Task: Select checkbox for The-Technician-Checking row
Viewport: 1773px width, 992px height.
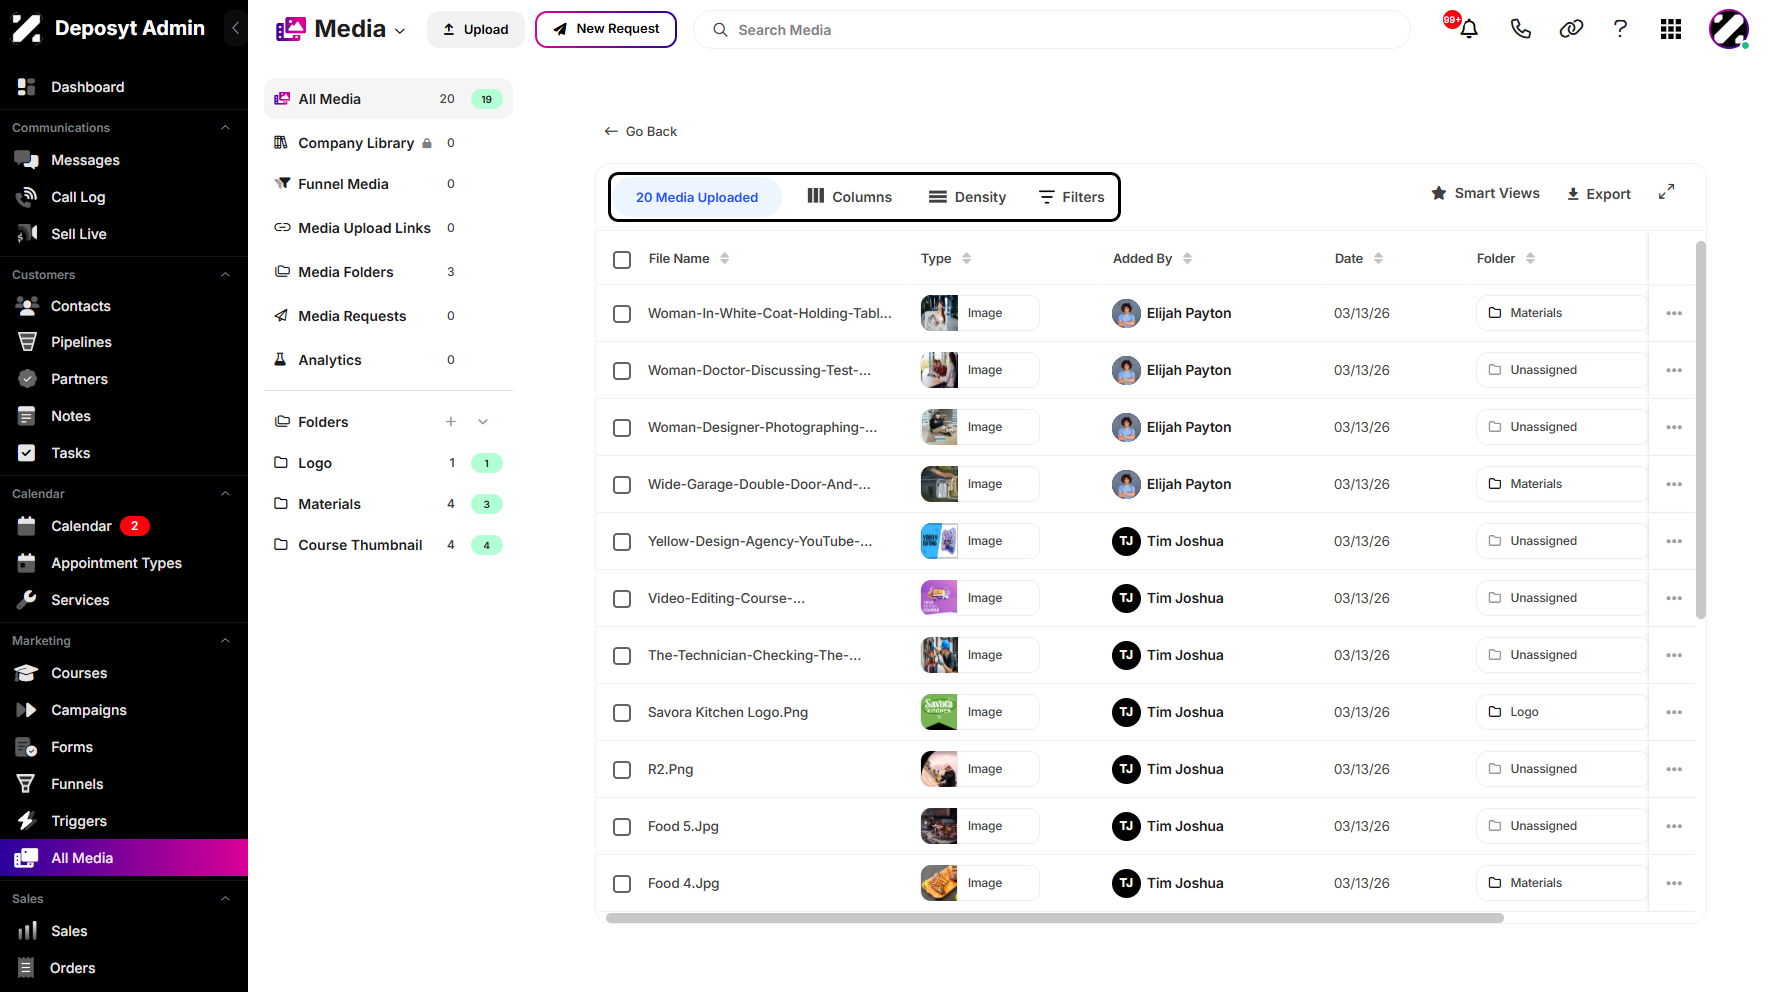Action: [x=622, y=656]
